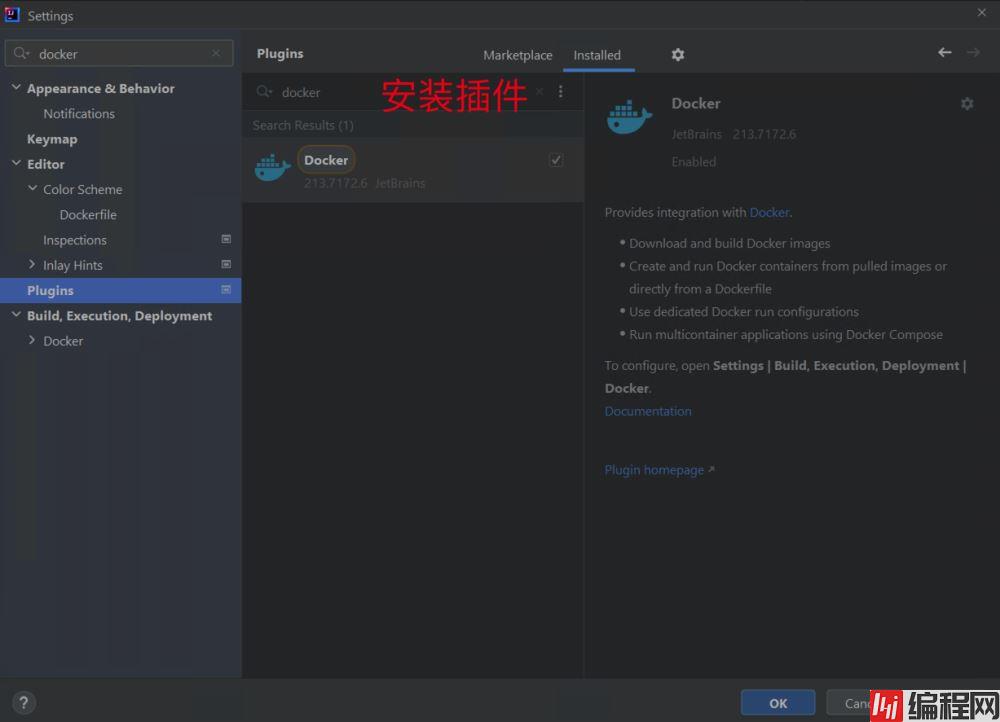
Task: Collapse the Appearance & Behavior section
Action: tap(16, 88)
